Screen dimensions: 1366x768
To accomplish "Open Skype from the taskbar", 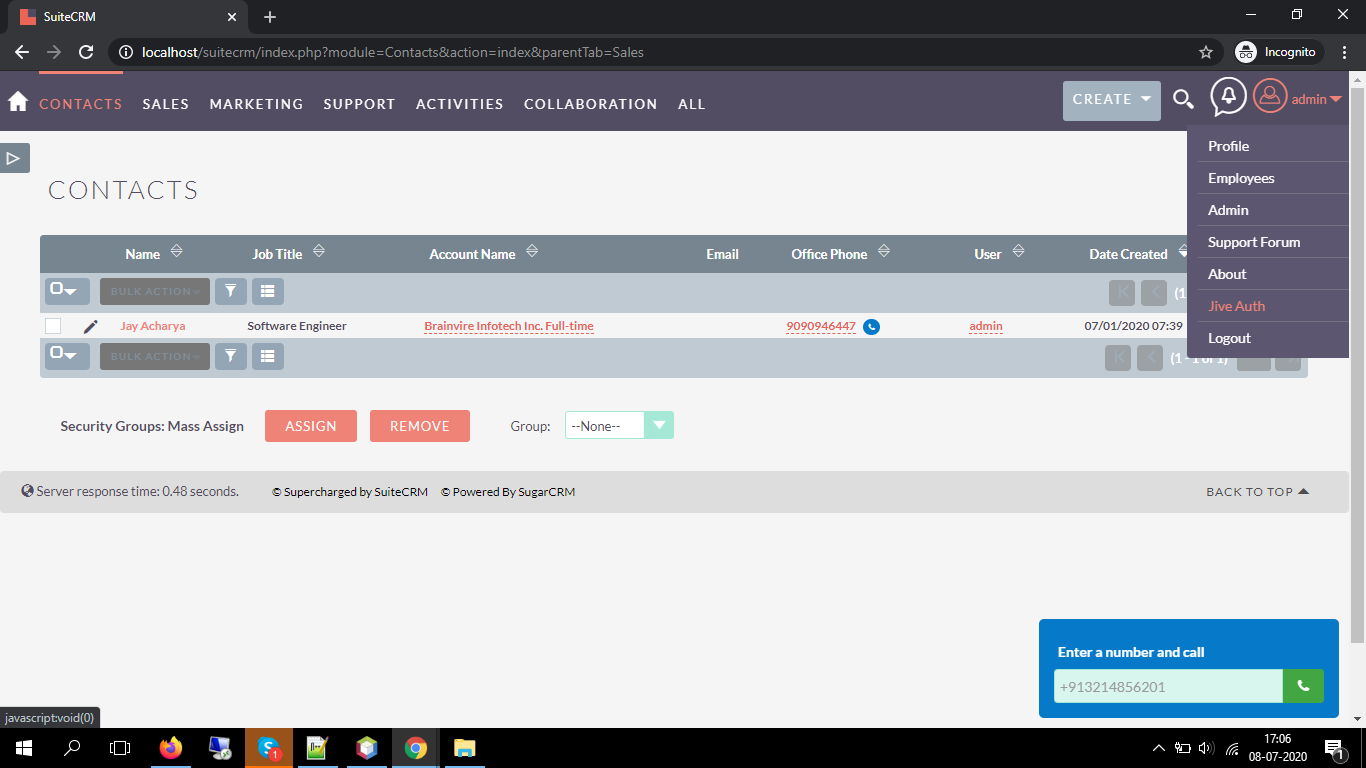I will click(x=269, y=748).
